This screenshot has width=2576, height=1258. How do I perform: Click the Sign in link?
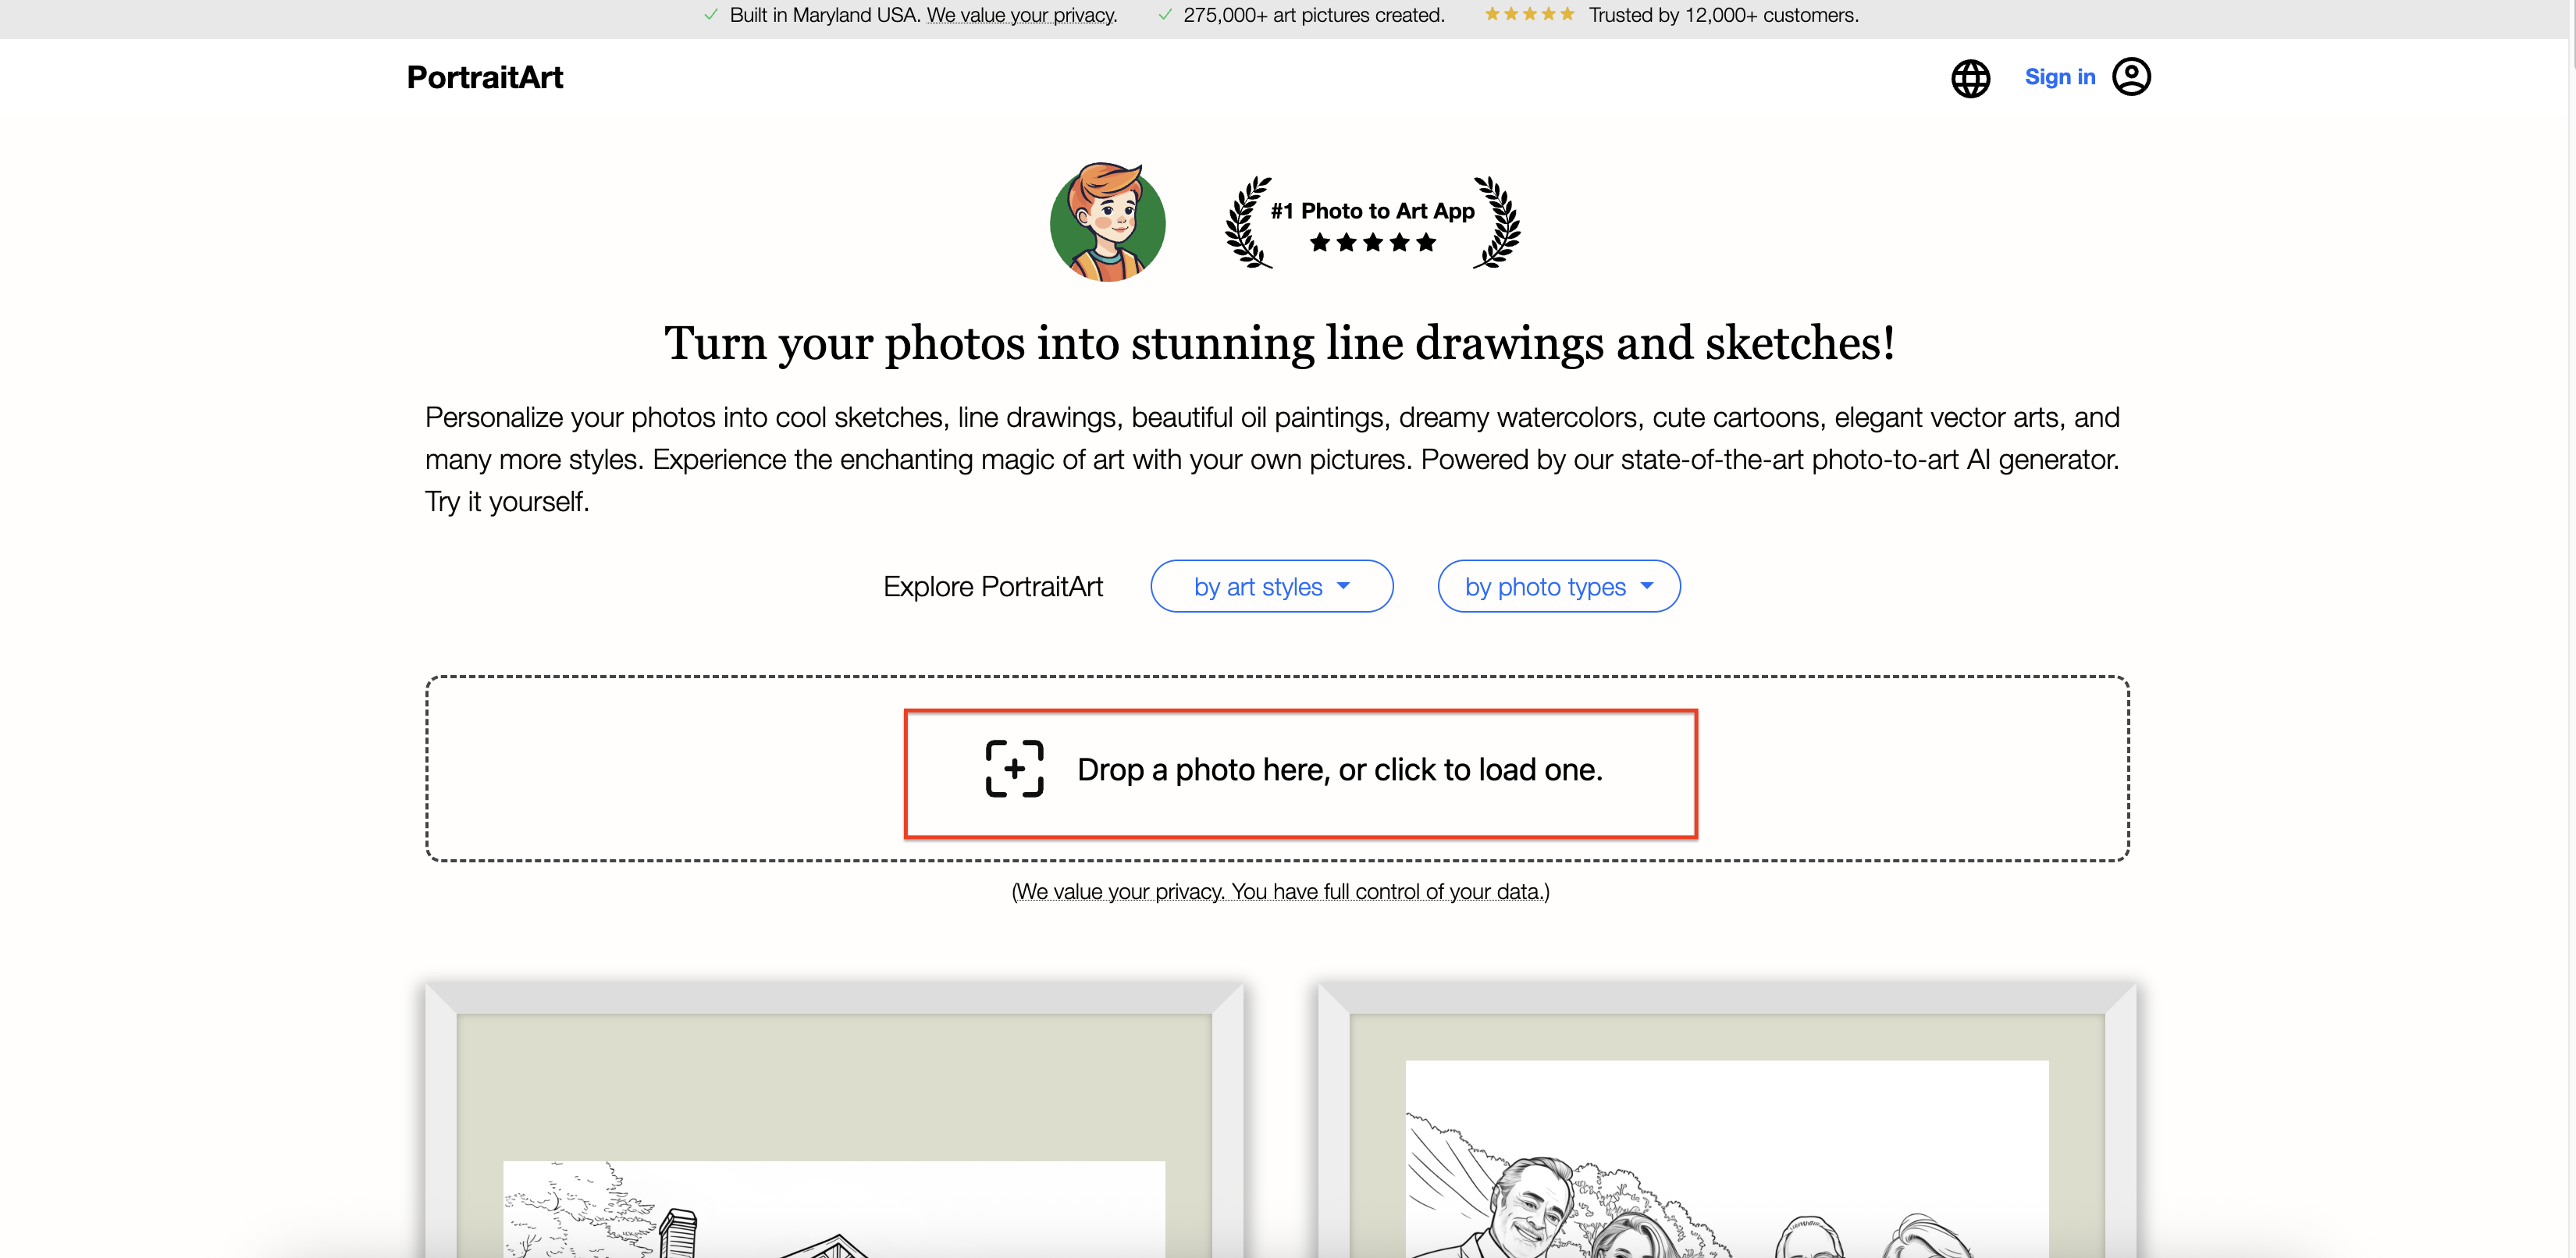pyautogui.click(x=2059, y=77)
